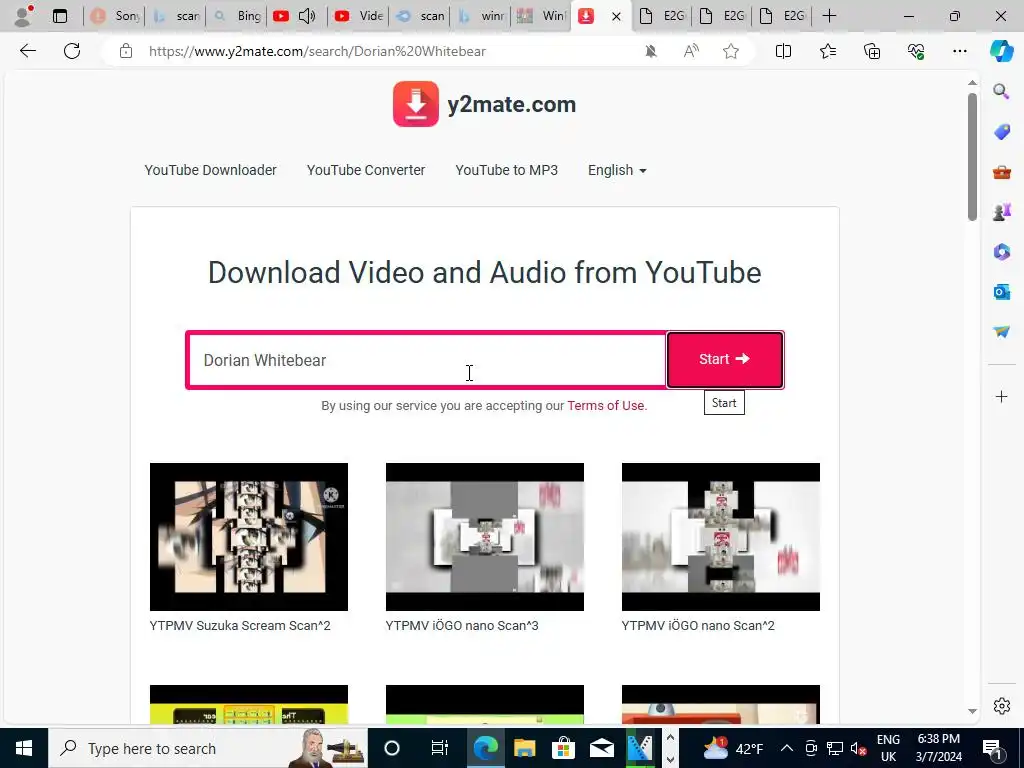Click title text YTPMV iÖGO nano Scan^2

click(697, 626)
